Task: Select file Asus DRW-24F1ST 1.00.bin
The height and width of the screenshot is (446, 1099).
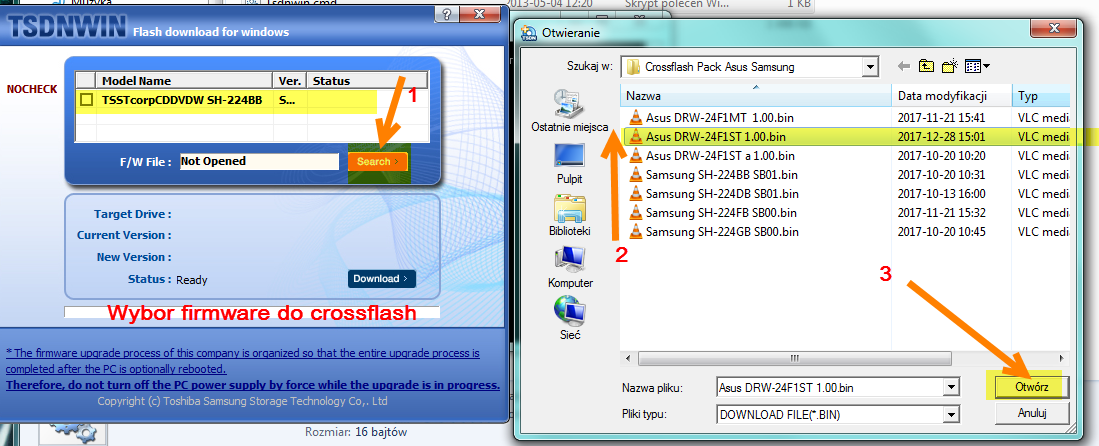Action: point(716,136)
